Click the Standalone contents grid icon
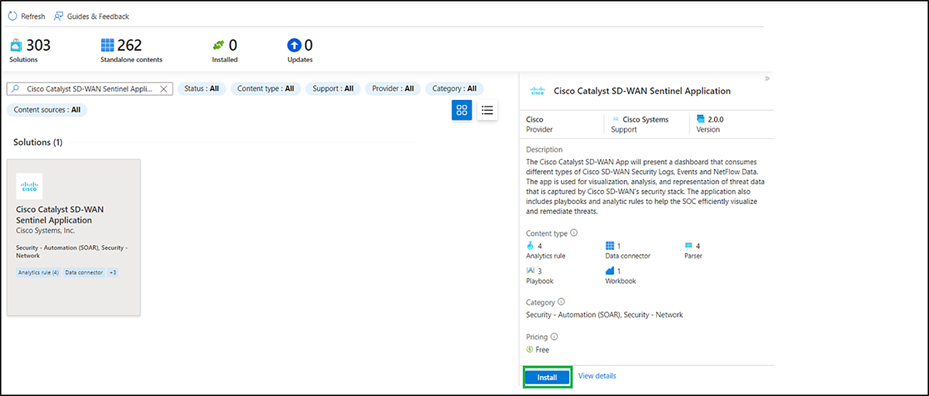929x396 pixels. (107, 45)
